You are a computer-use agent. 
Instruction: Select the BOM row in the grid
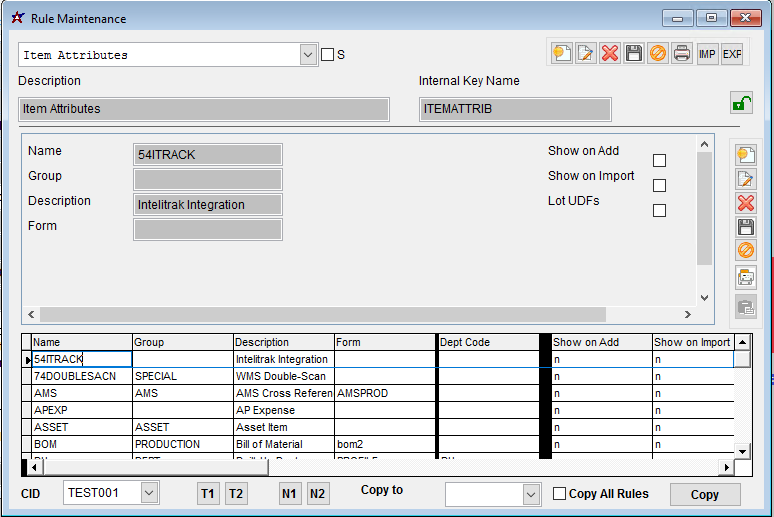tap(80, 444)
